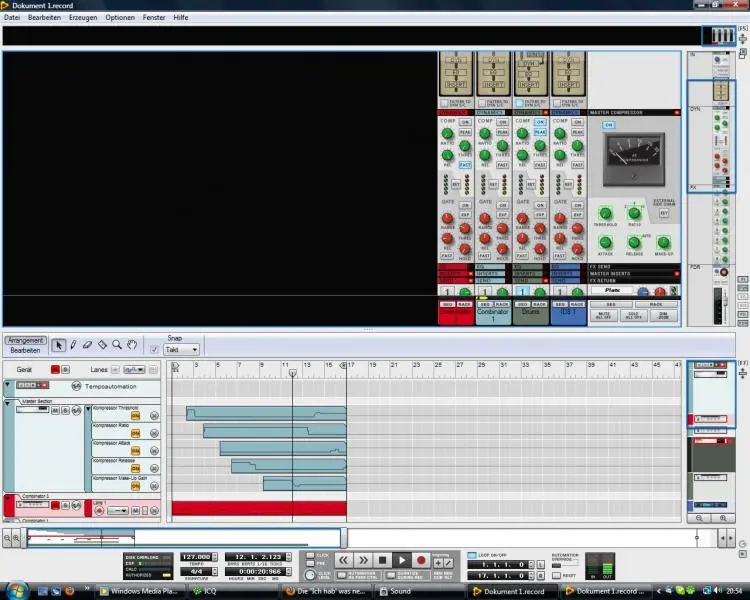The image size is (750, 600).
Task: Collapse the Tempoautomation track
Action: [8, 385]
